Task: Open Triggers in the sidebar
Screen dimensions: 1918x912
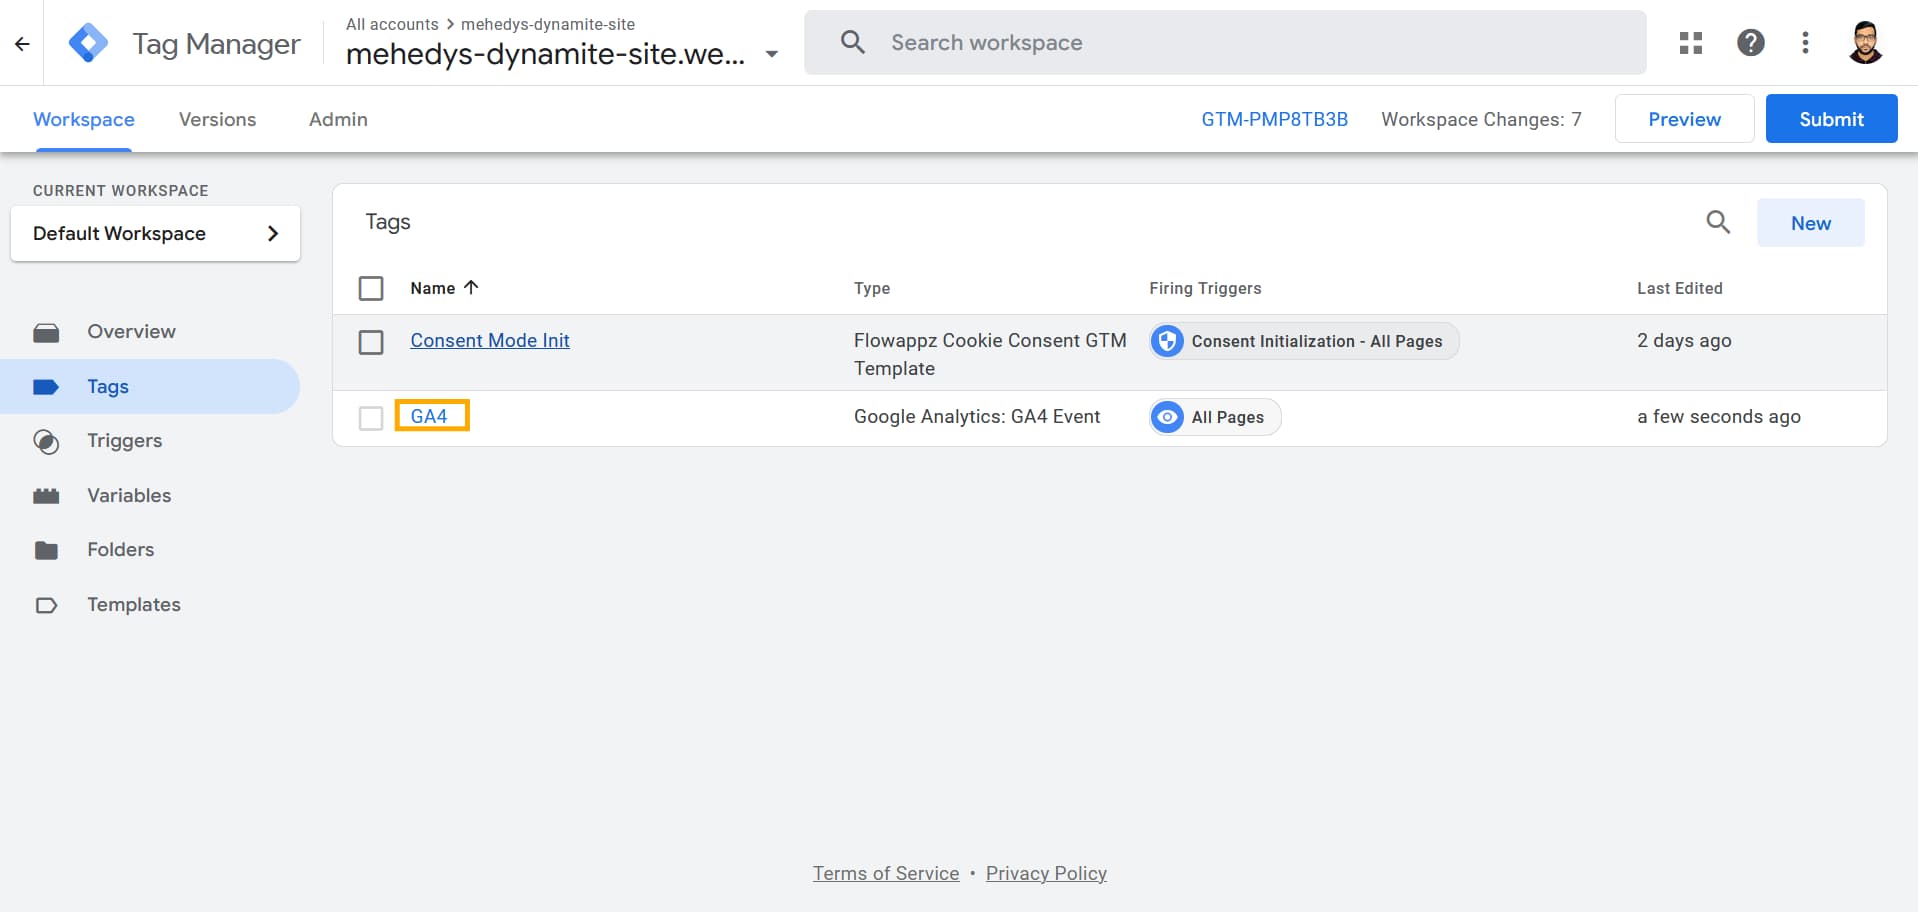Action: (124, 440)
